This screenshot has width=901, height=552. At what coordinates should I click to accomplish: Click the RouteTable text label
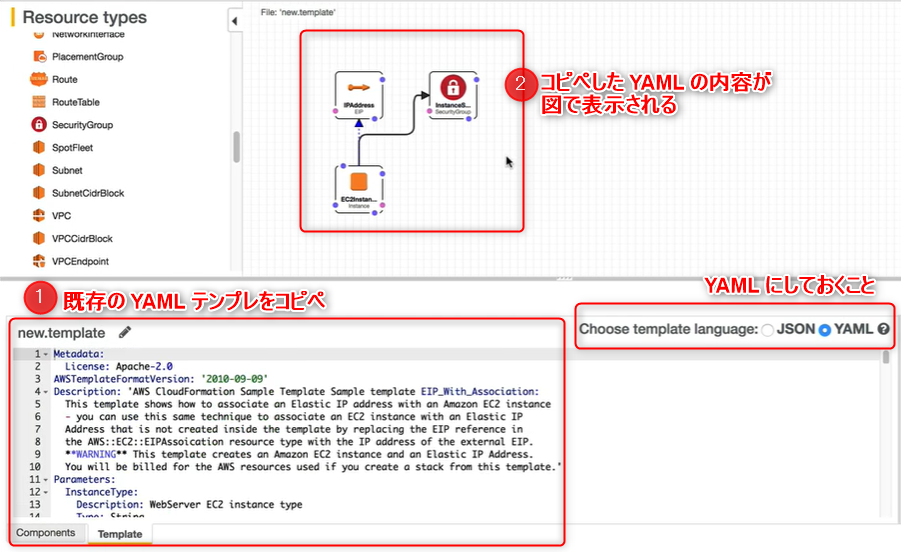tap(76, 102)
